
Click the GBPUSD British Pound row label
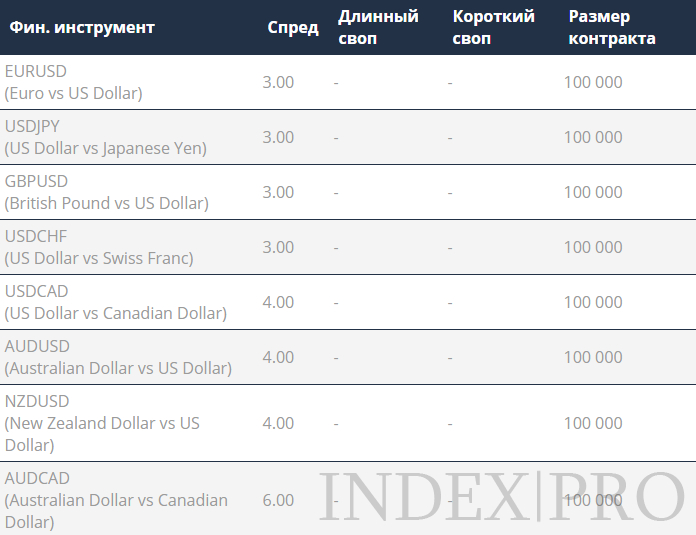[107, 192]
